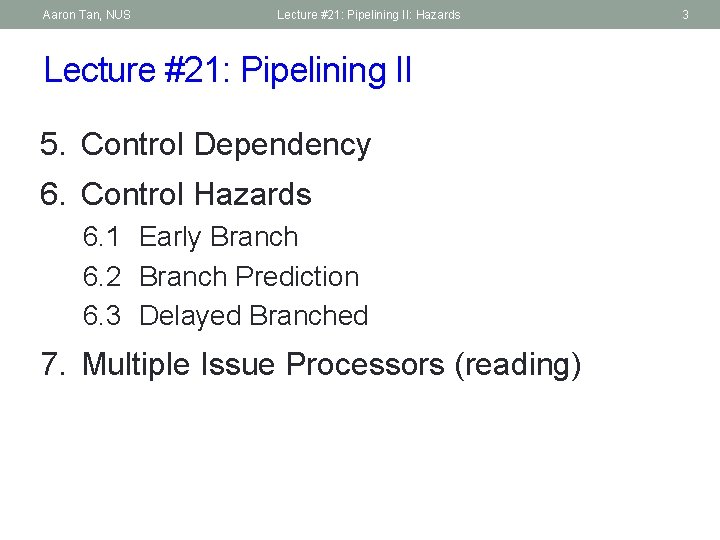
Task: Click the header 'Lecture #21: Pipelining II: Hazards'
Action: pyautogui.click(x=369, y=15)
